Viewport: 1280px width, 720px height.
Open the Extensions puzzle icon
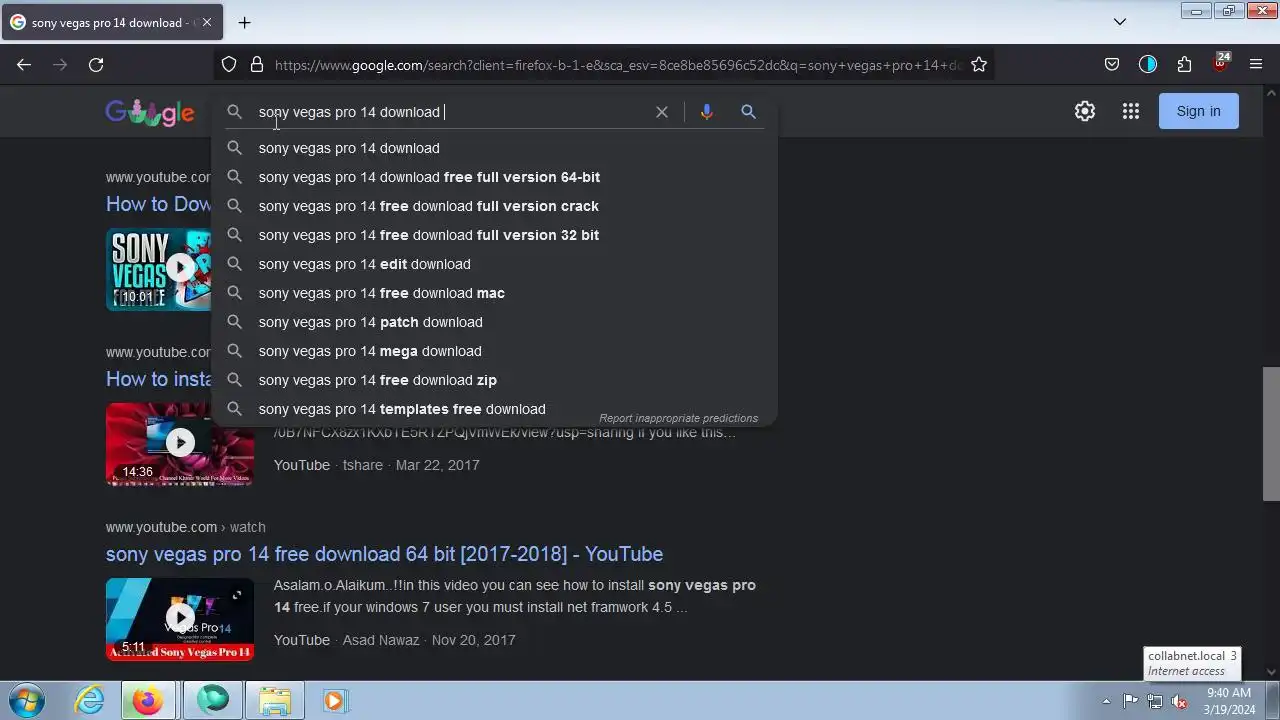pyautogui.click(x=1184, y=65)
